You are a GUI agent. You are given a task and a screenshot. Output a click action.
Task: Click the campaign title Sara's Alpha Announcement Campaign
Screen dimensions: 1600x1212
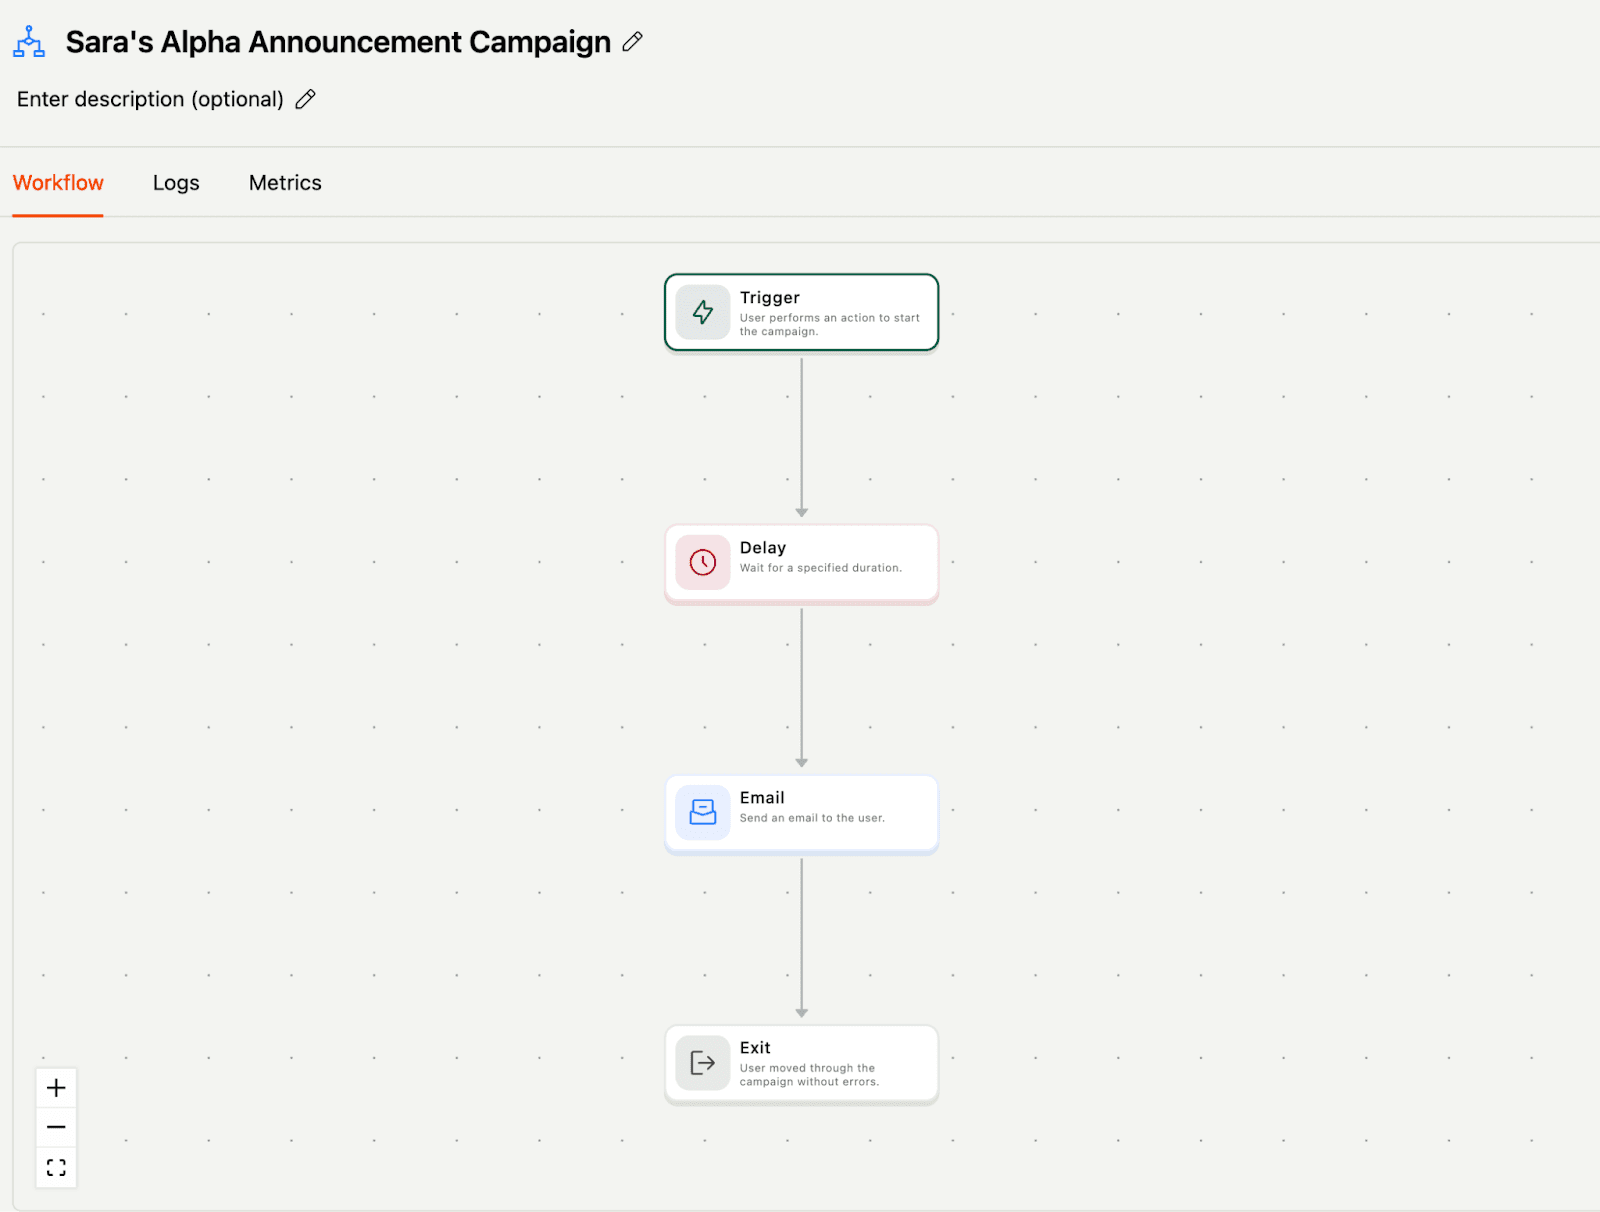[337, 42]
